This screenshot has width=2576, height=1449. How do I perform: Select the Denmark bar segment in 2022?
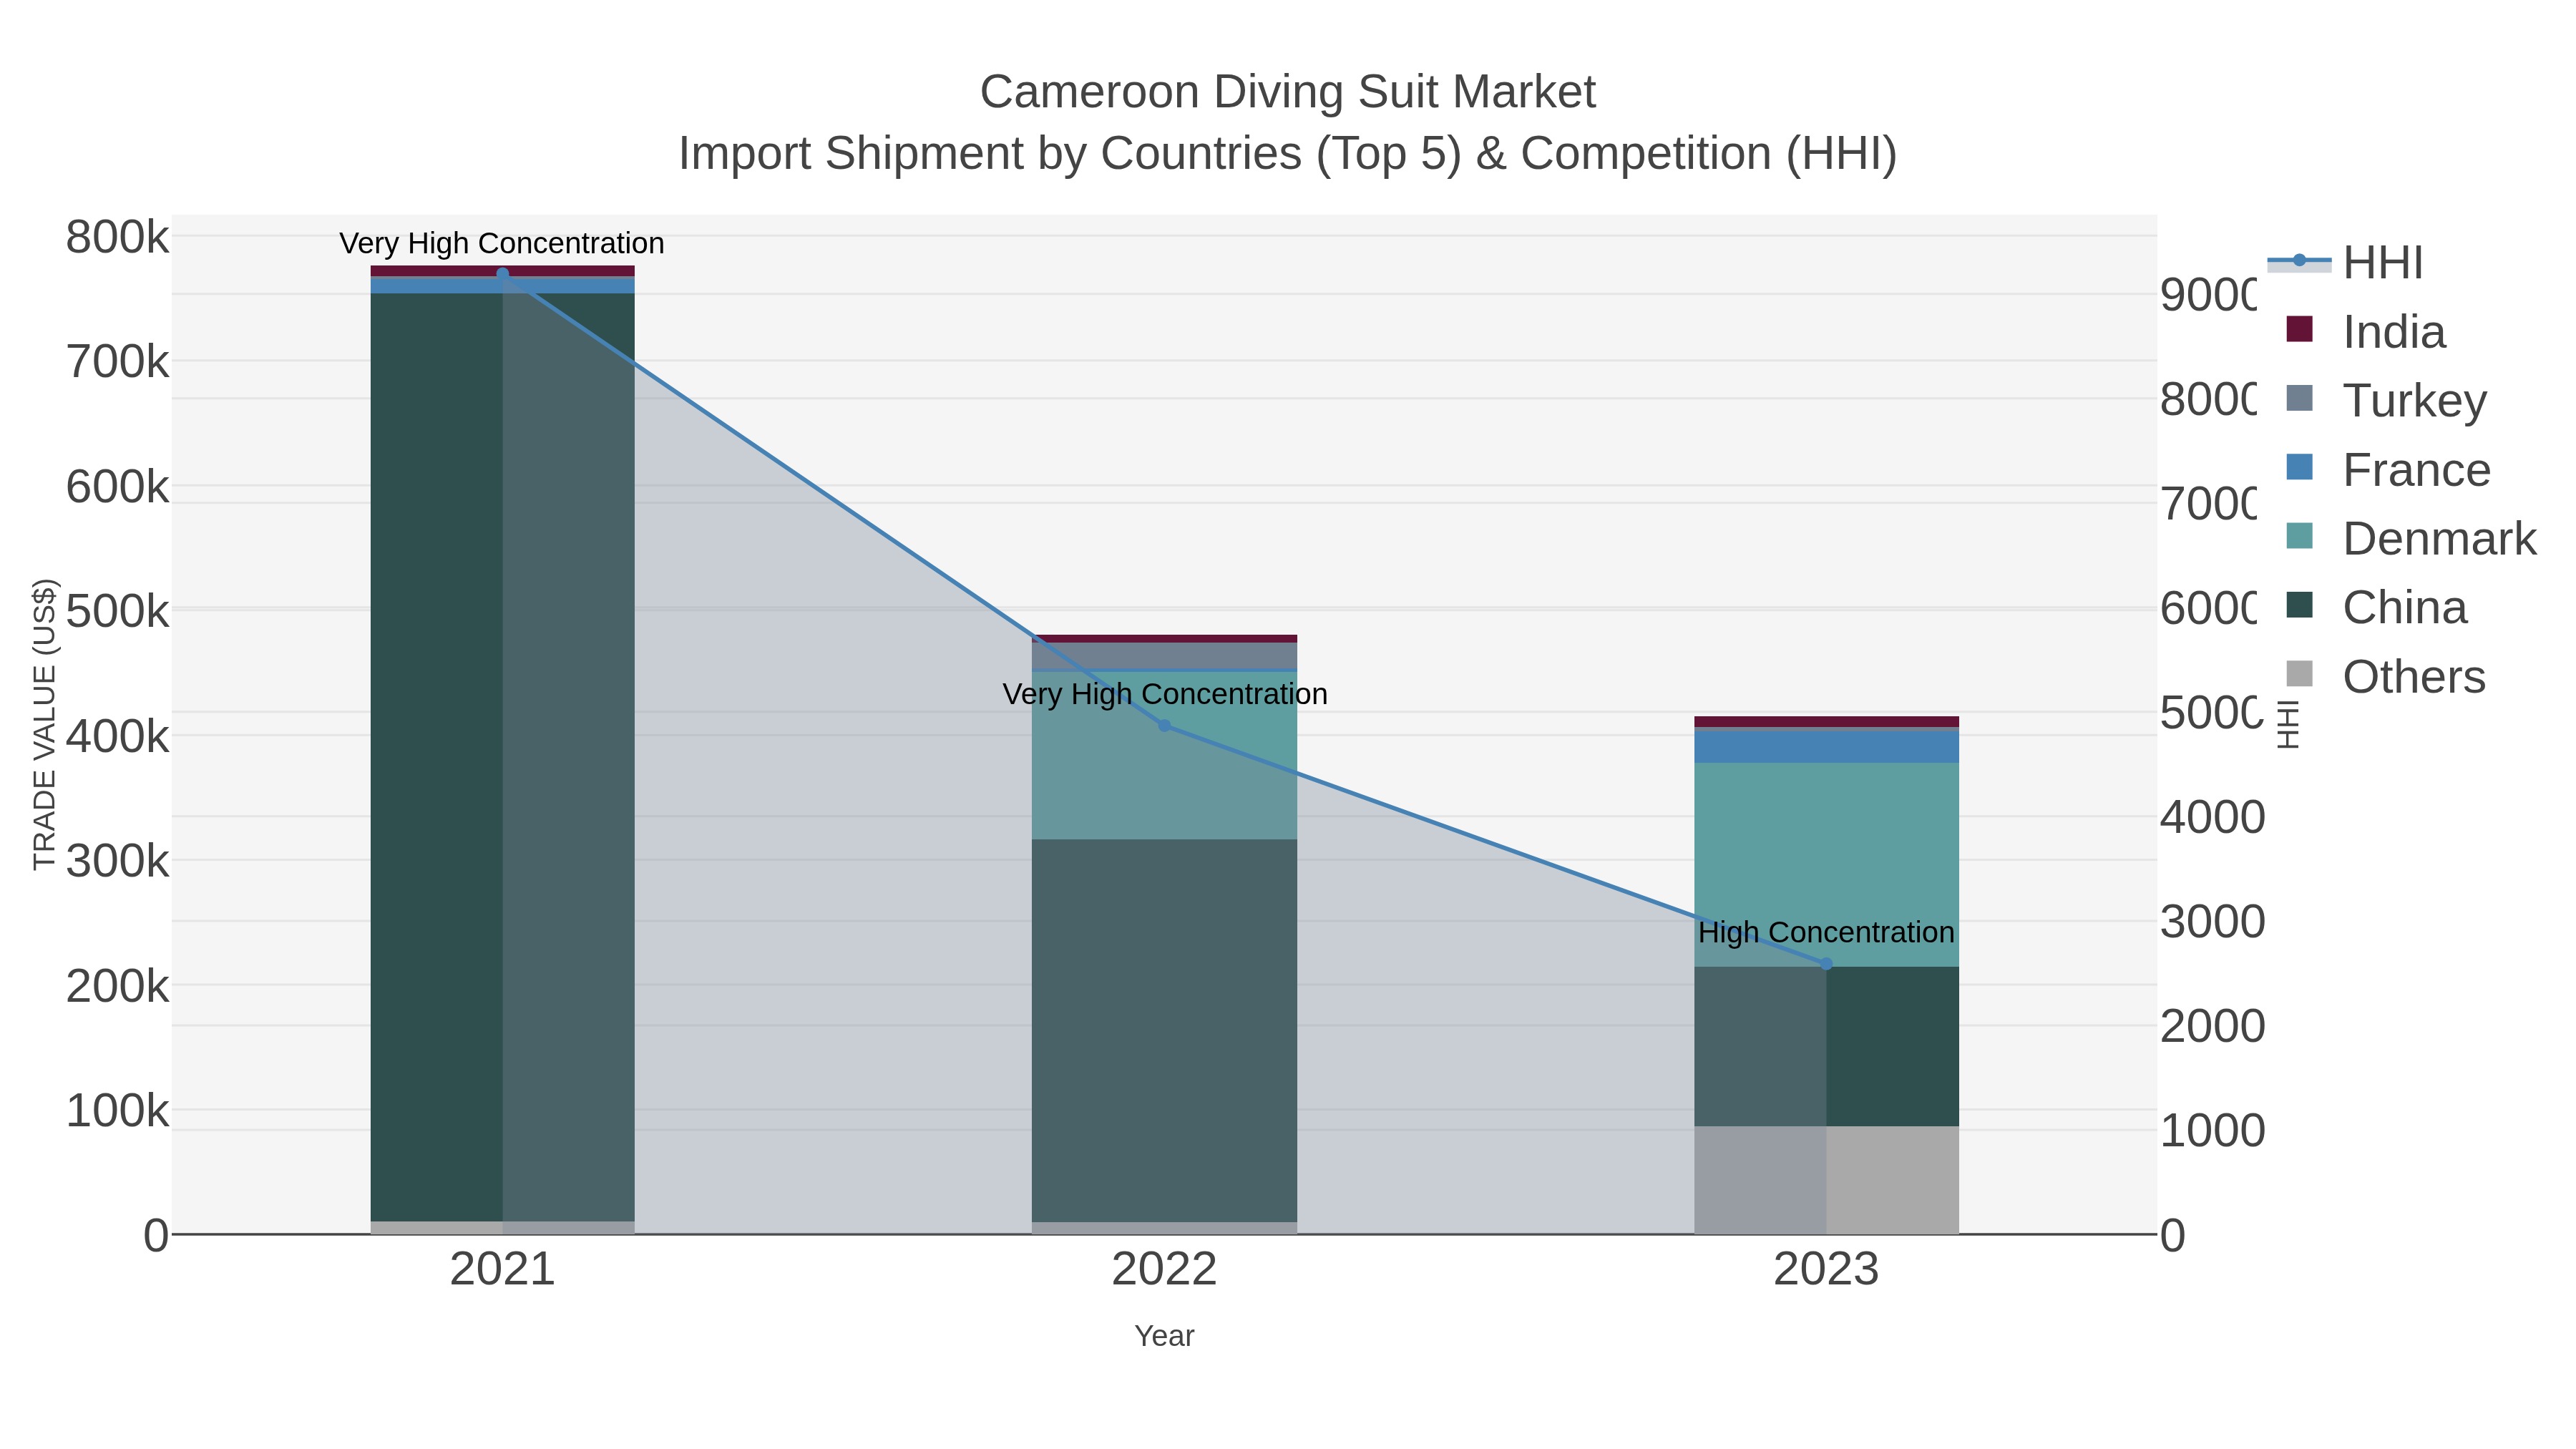point(1164,755)
